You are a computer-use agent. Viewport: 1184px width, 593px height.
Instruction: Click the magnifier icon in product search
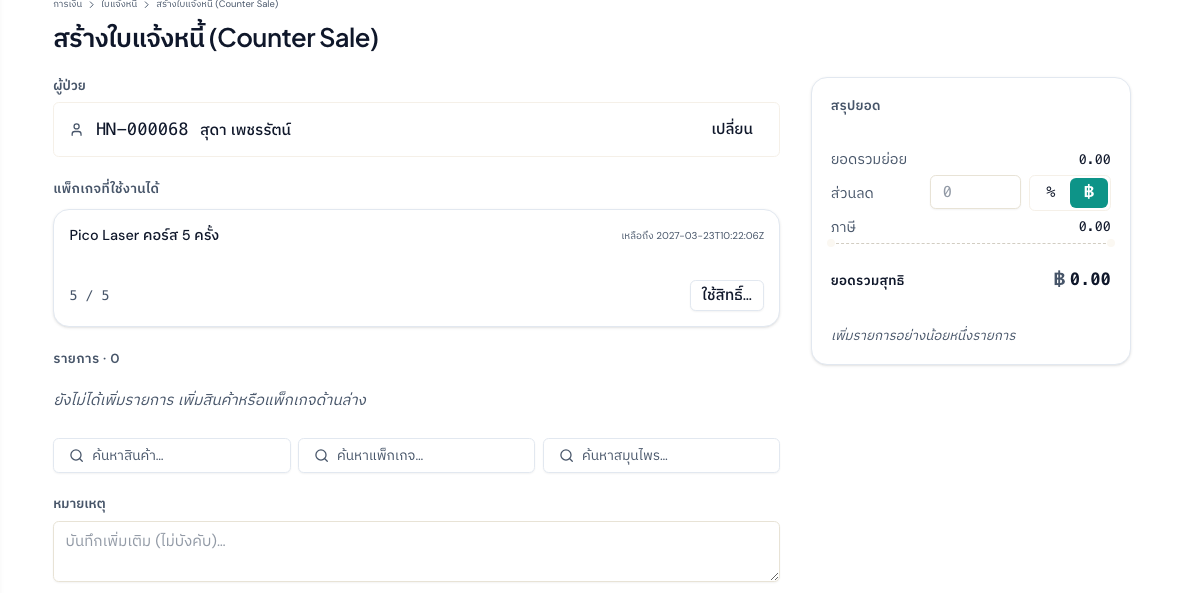pos(76,456)
